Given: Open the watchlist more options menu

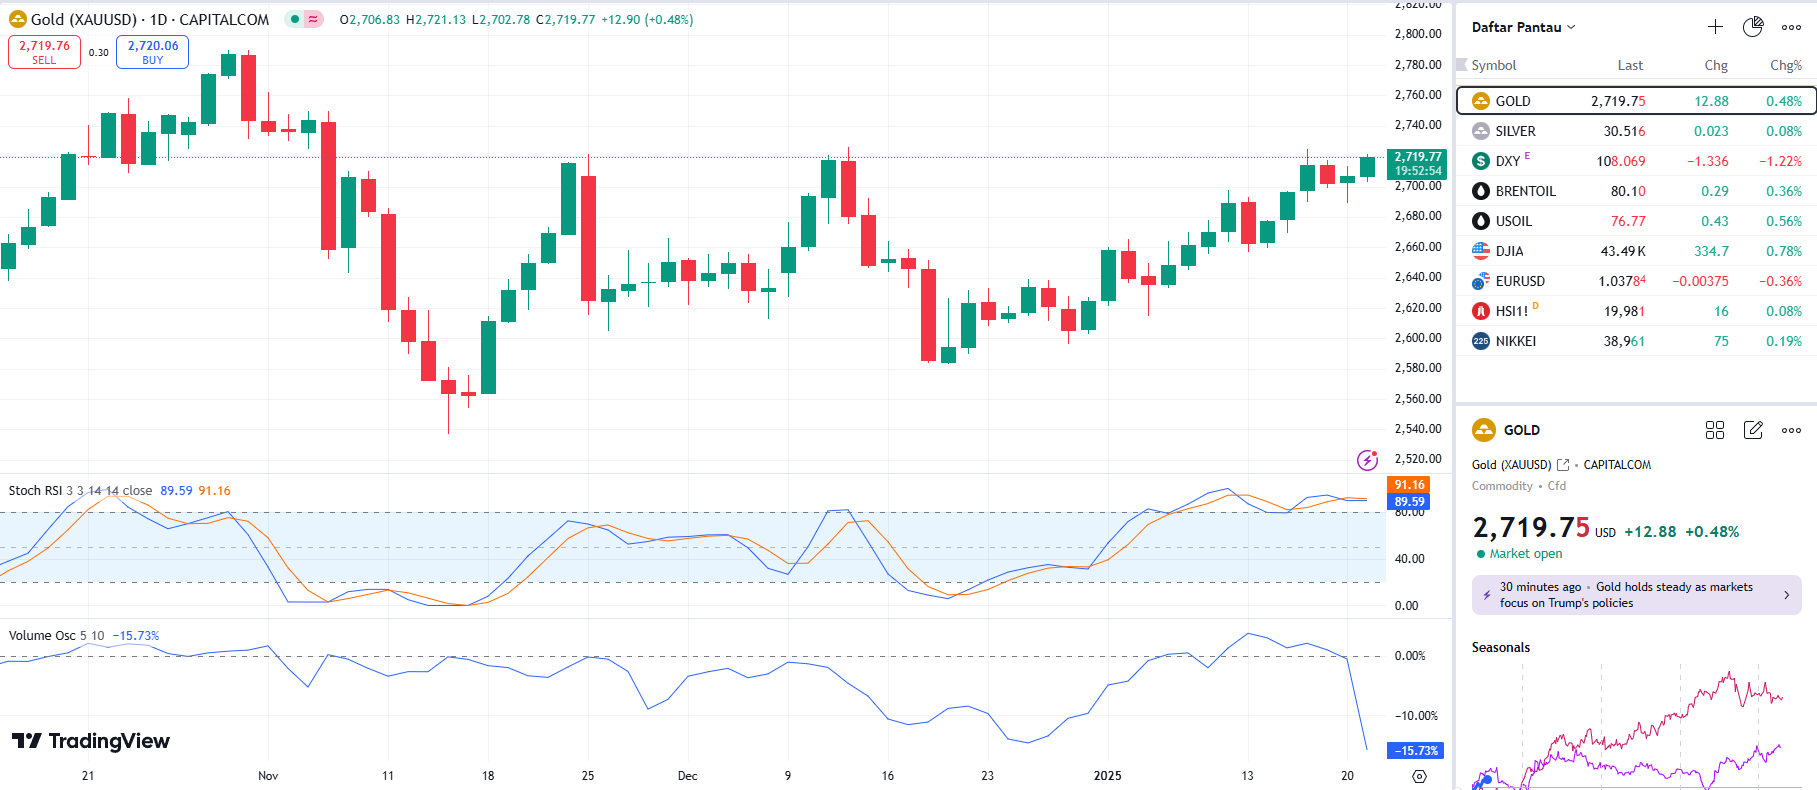Looking at the screenshot, I should pos(1791,27).
